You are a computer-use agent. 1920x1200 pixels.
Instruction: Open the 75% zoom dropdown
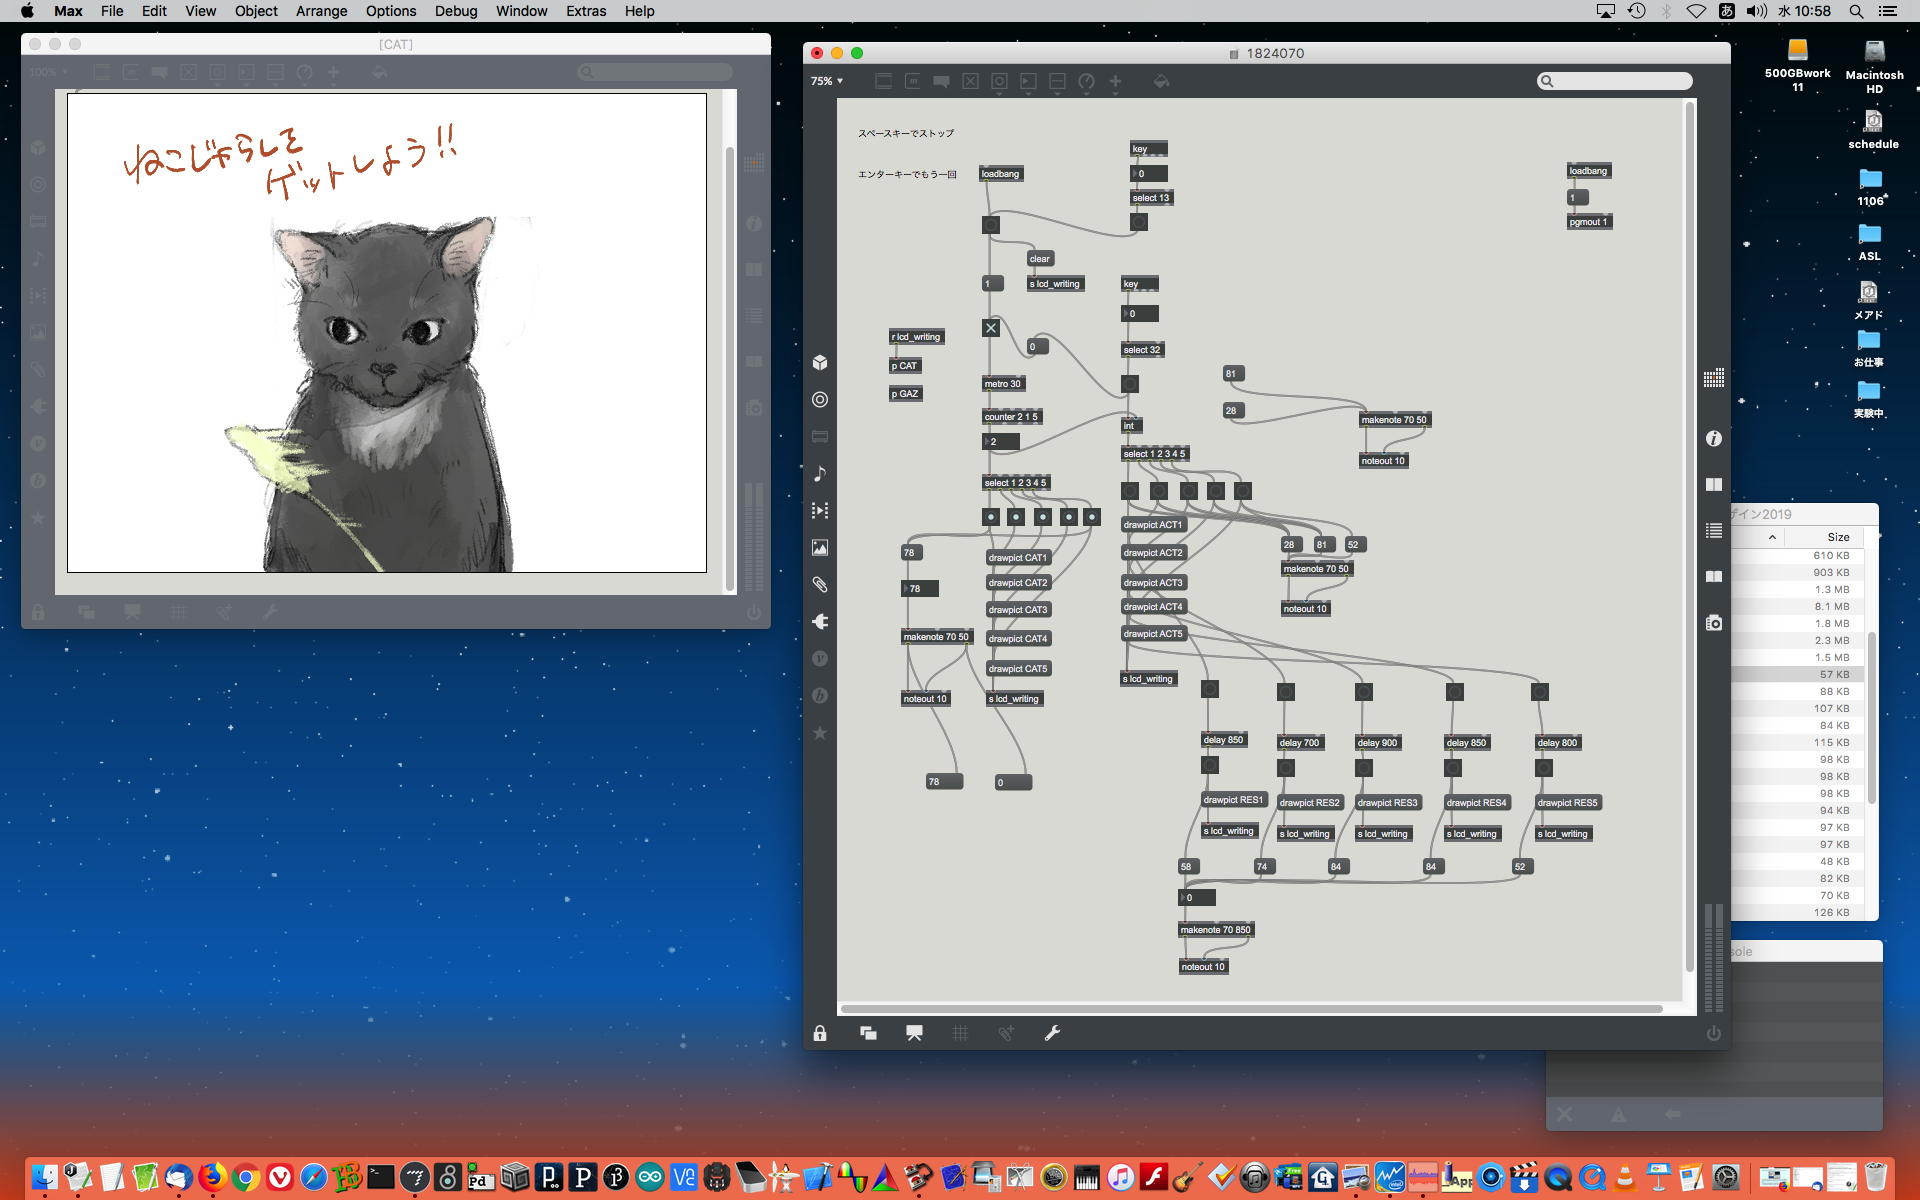[827, 81]
